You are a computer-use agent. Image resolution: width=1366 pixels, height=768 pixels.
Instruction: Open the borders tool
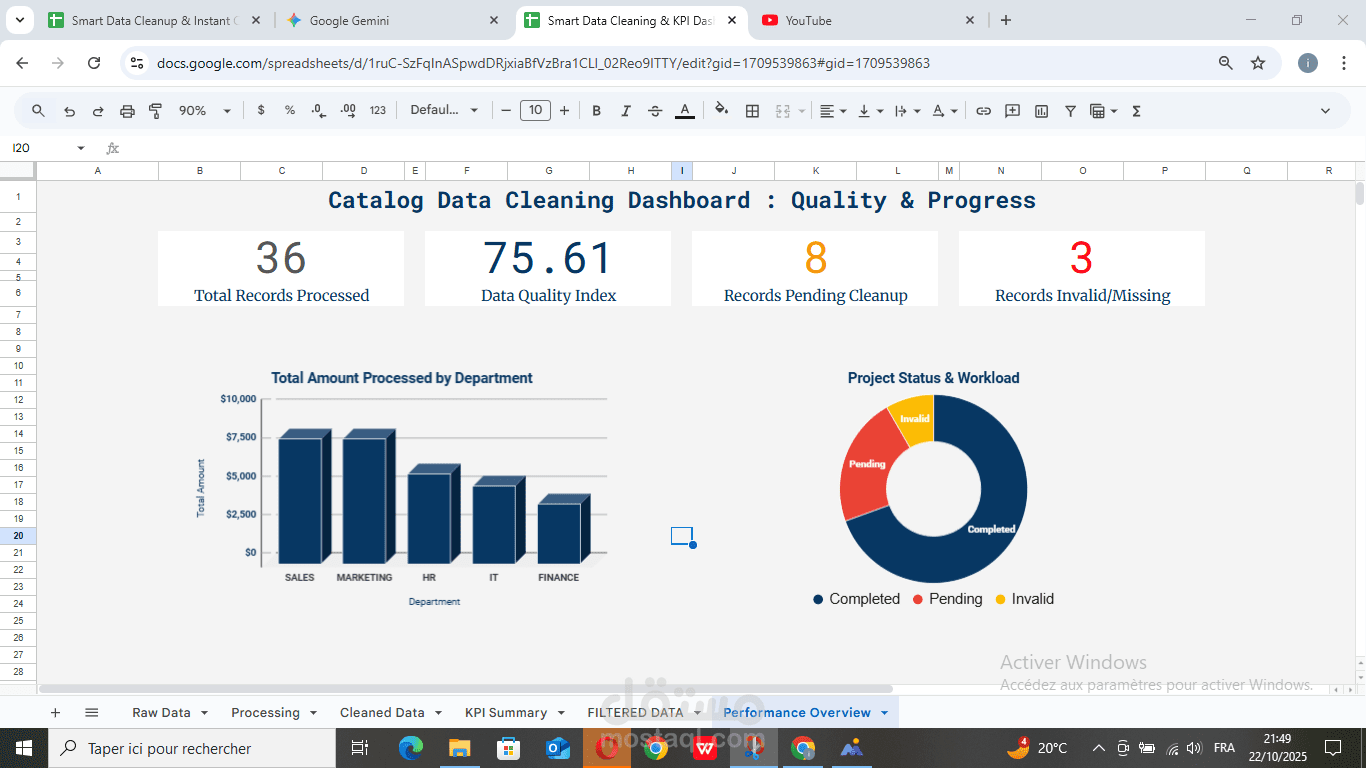(x=753, y=111)
